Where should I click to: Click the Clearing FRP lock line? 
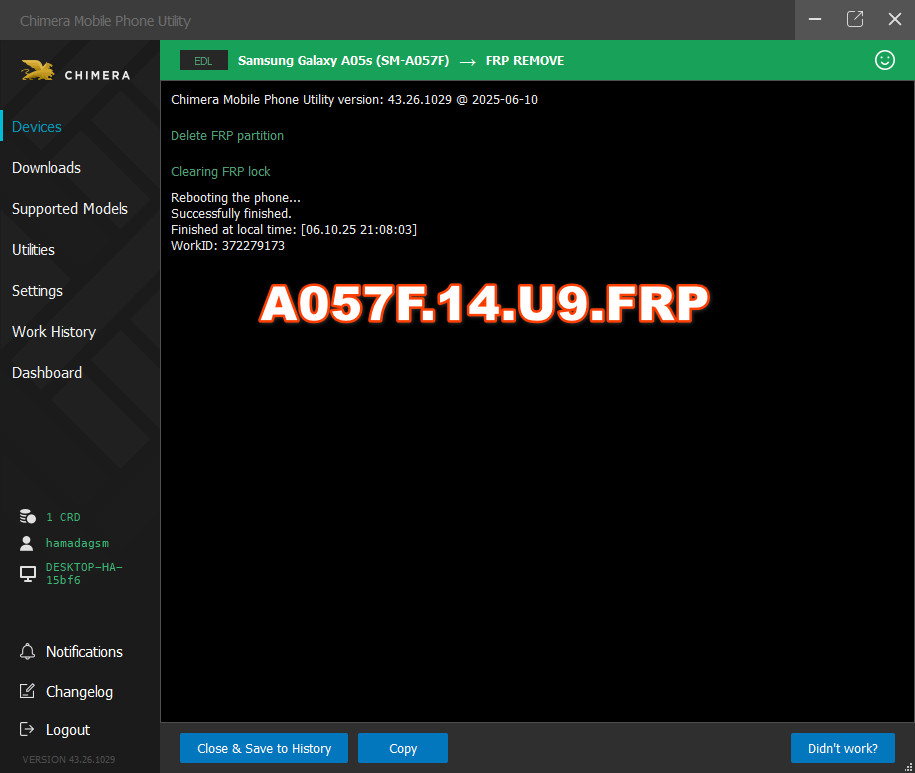[x=221, y=172]
